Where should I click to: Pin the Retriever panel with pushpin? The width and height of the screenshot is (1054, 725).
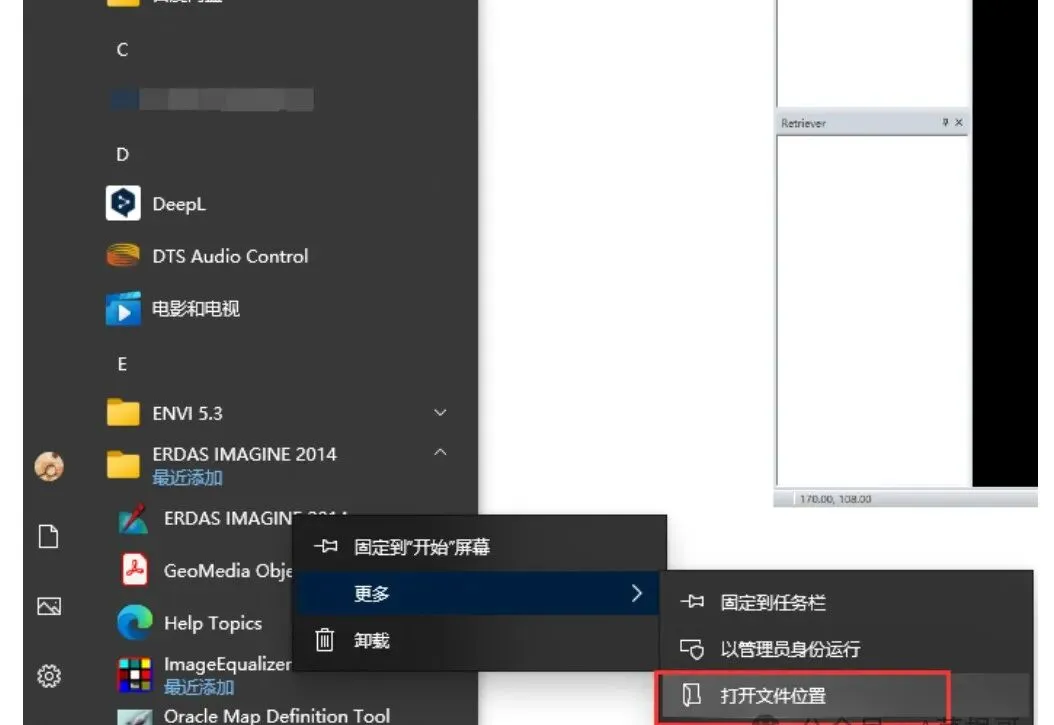(945, 122)
